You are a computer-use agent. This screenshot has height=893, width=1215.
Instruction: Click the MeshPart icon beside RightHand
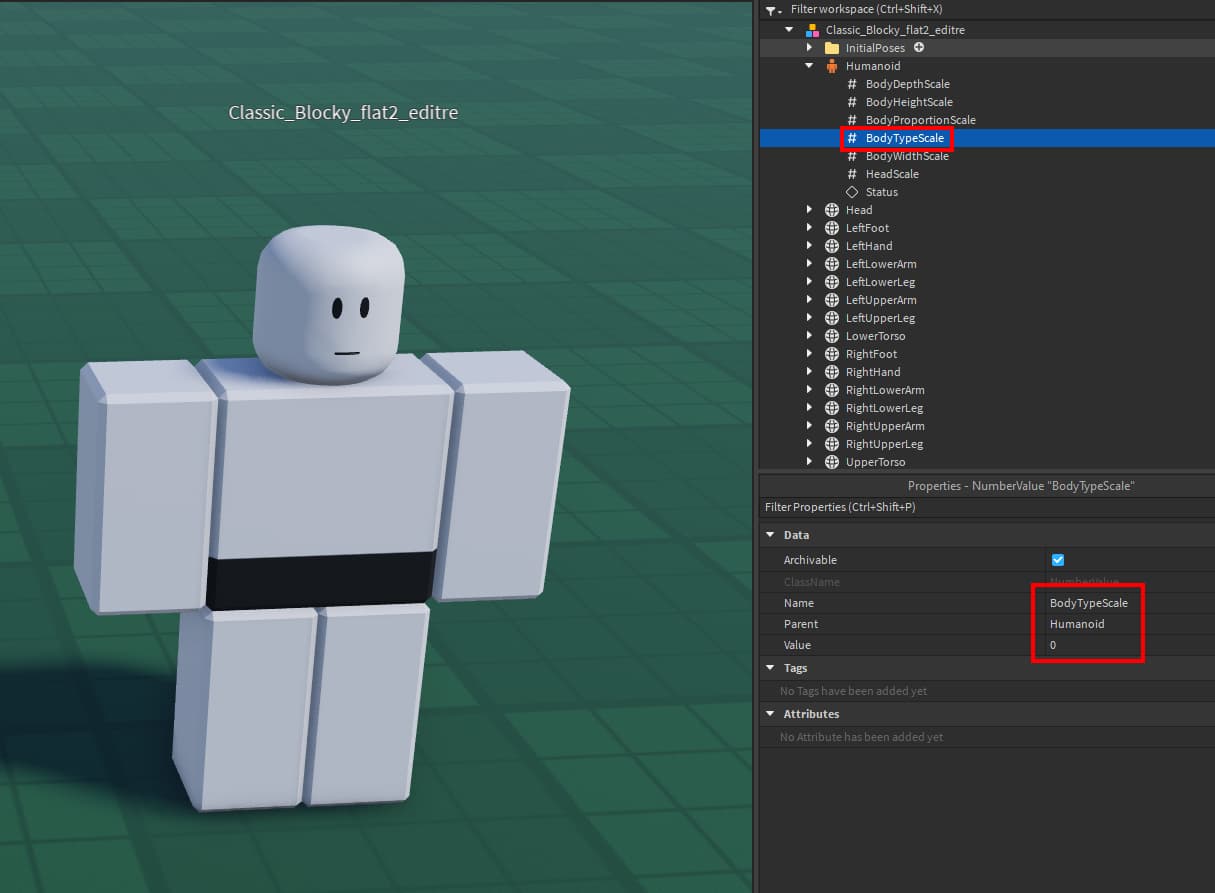pos(832,371)
